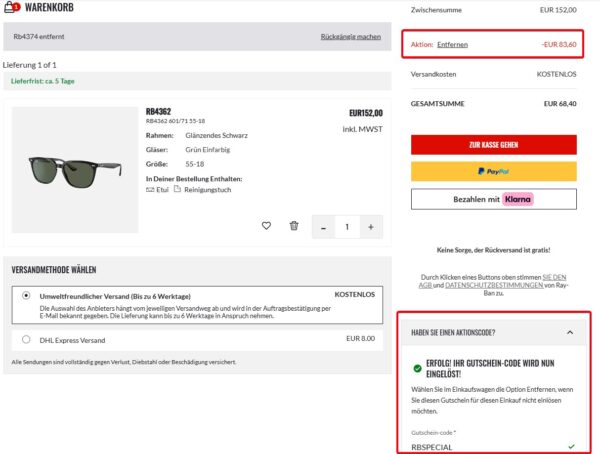Click Rückgängig machen undo link
The height and width of the screenshot is (454, 600).
(350, 37)
